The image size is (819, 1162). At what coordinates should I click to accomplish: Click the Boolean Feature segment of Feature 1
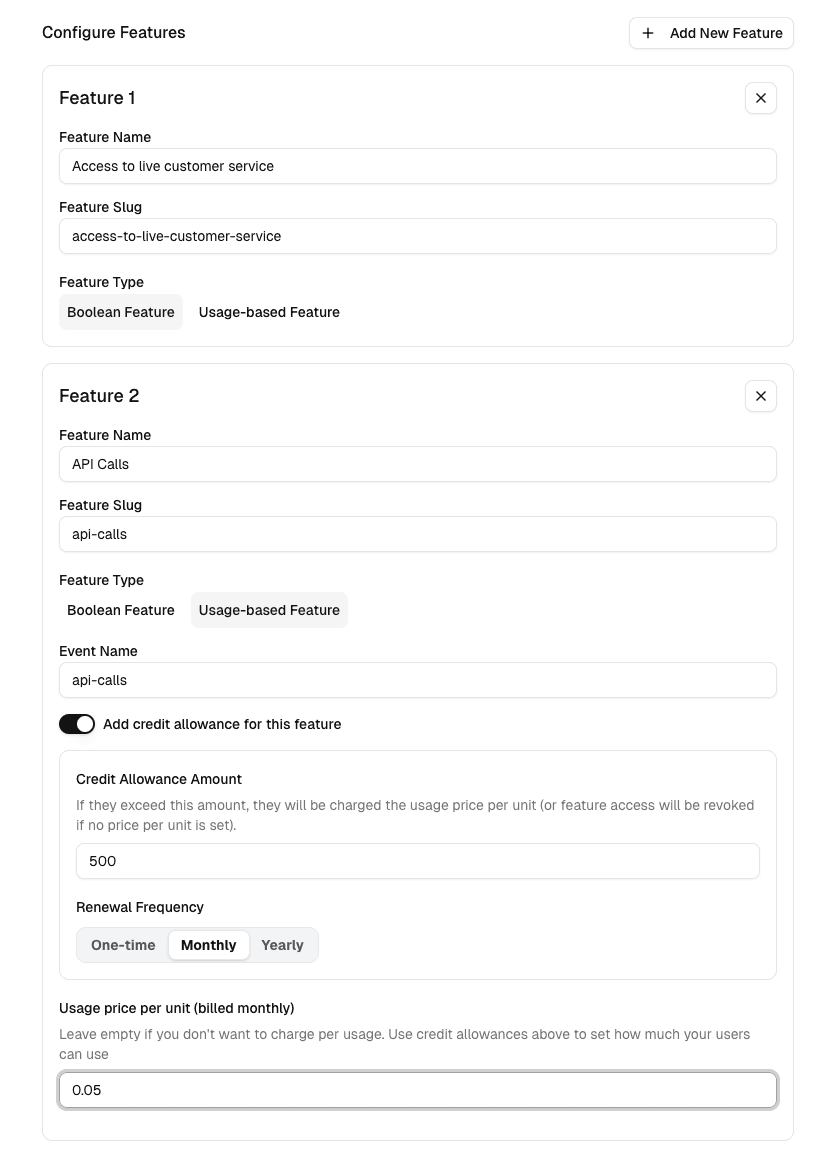coord(120,312)
